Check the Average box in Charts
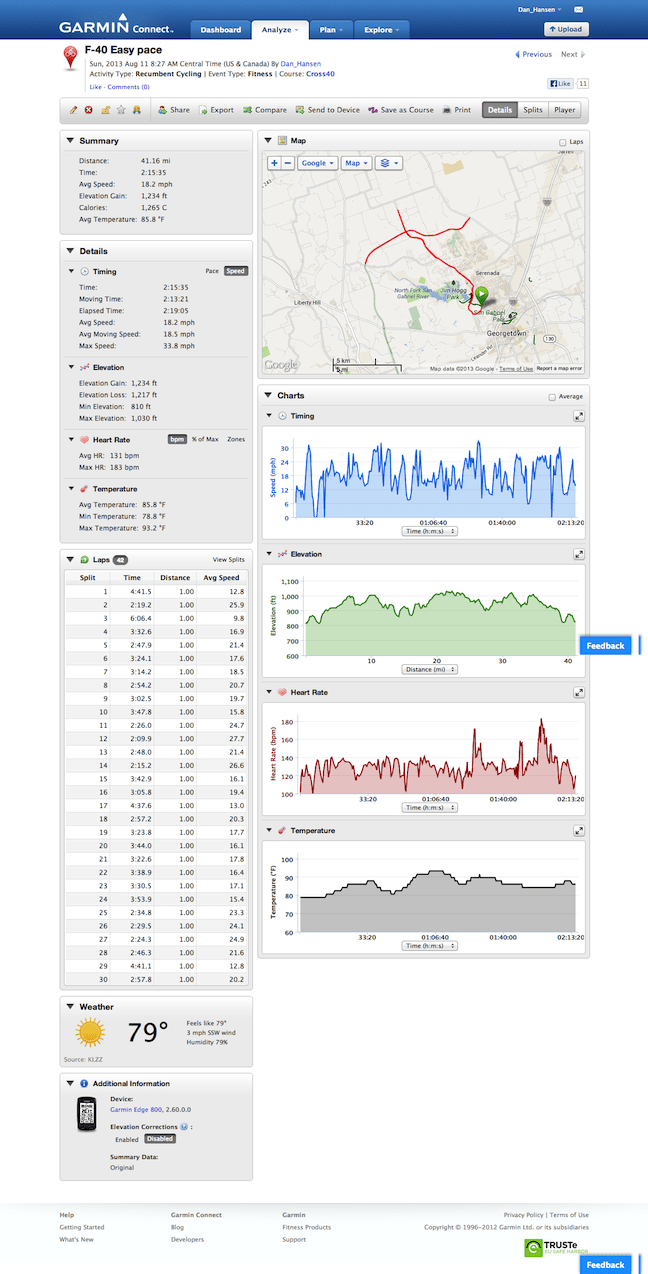The height and width of the screenshot is (1274, 648). (552, 397)
